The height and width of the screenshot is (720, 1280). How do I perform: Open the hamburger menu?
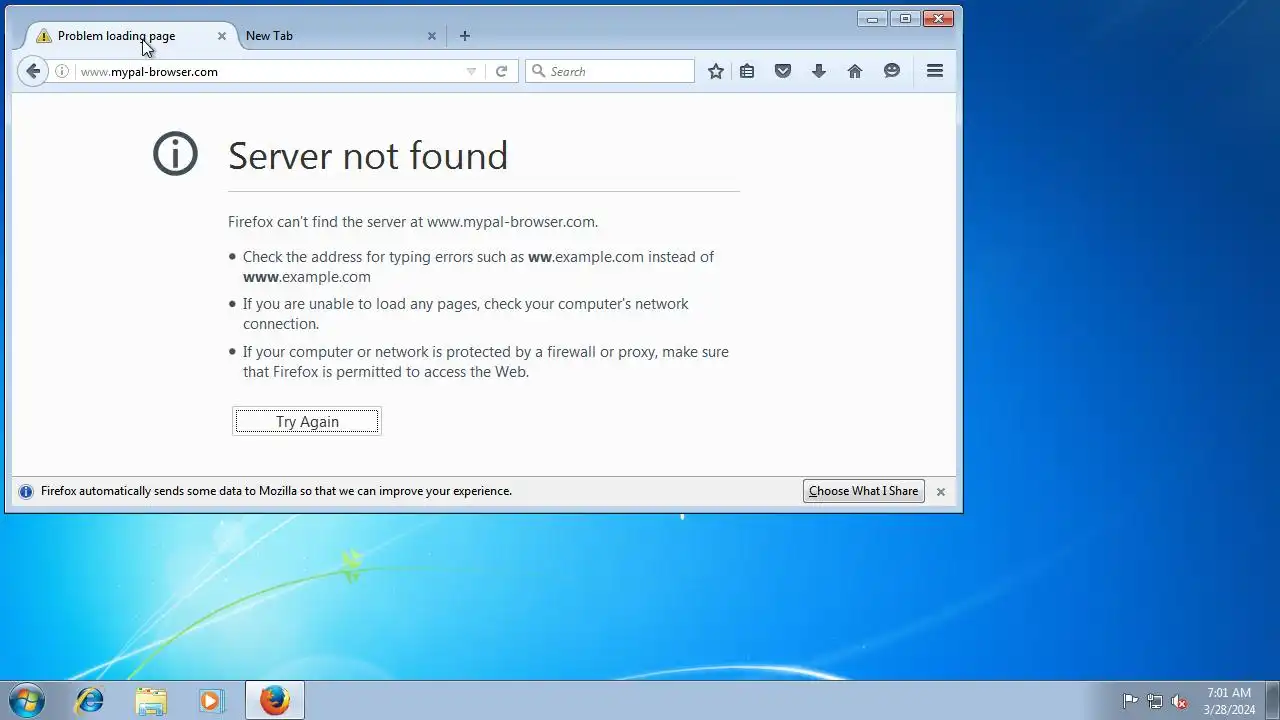[x=935, y=71]
